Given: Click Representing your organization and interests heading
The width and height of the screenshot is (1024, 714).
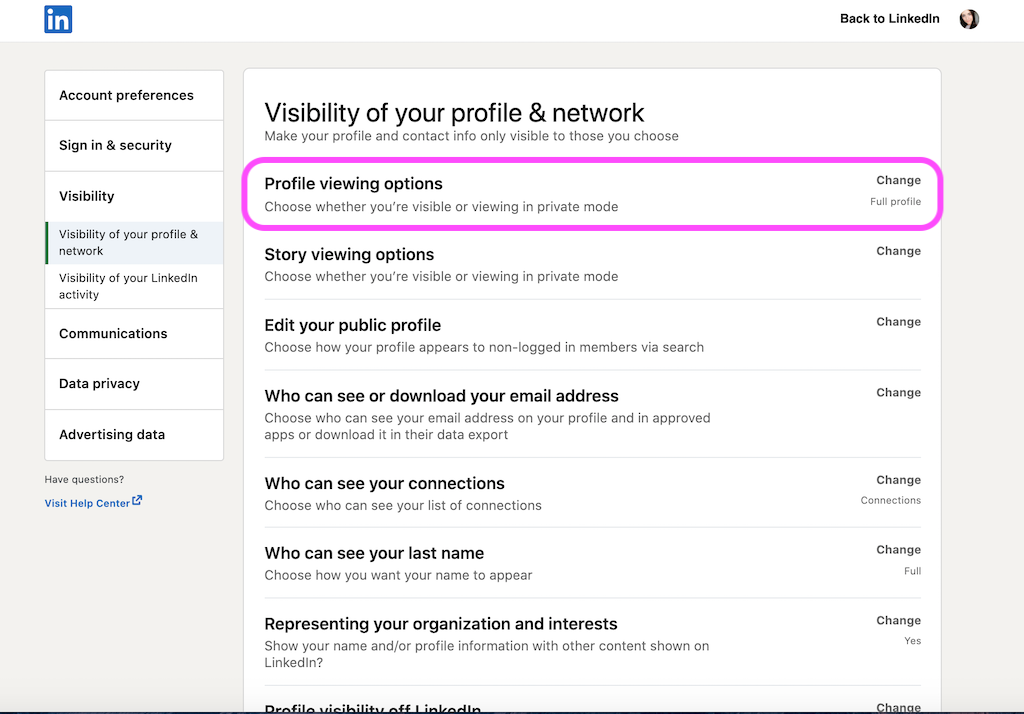Looking at the screenshot, I should tap(441, 624).
